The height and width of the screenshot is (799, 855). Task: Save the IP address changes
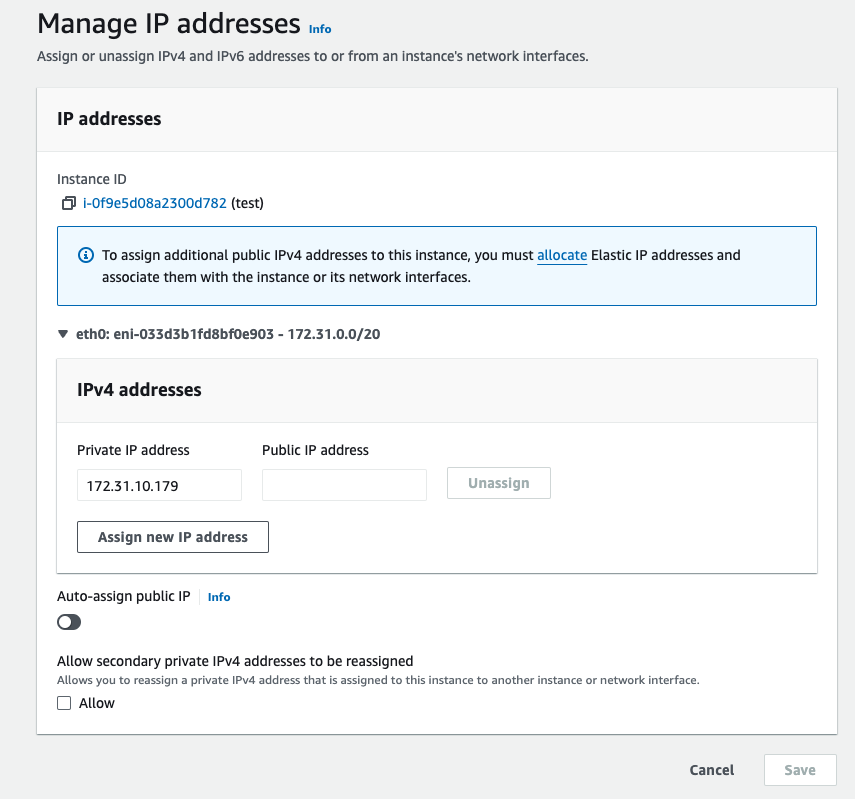(799, 770)
